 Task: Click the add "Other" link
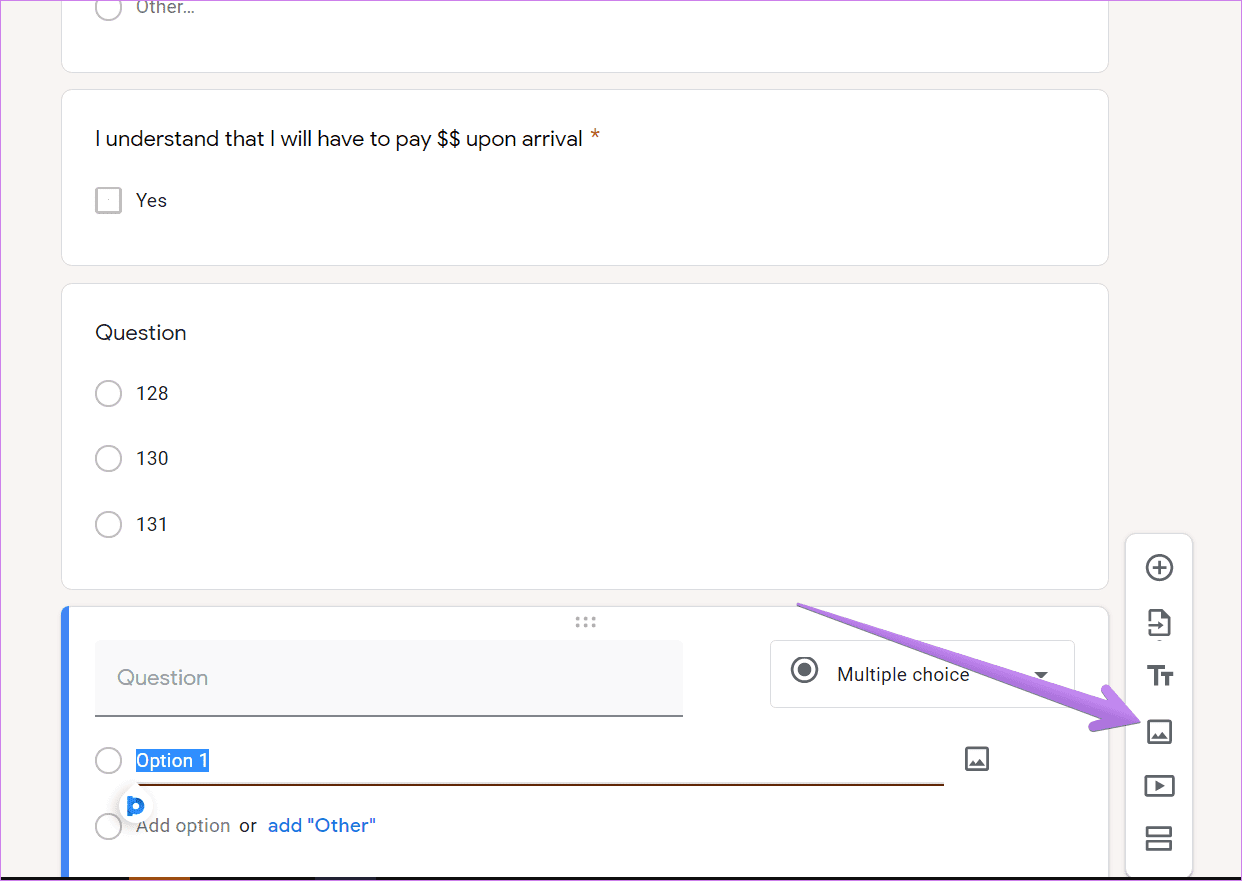point(322,825)
